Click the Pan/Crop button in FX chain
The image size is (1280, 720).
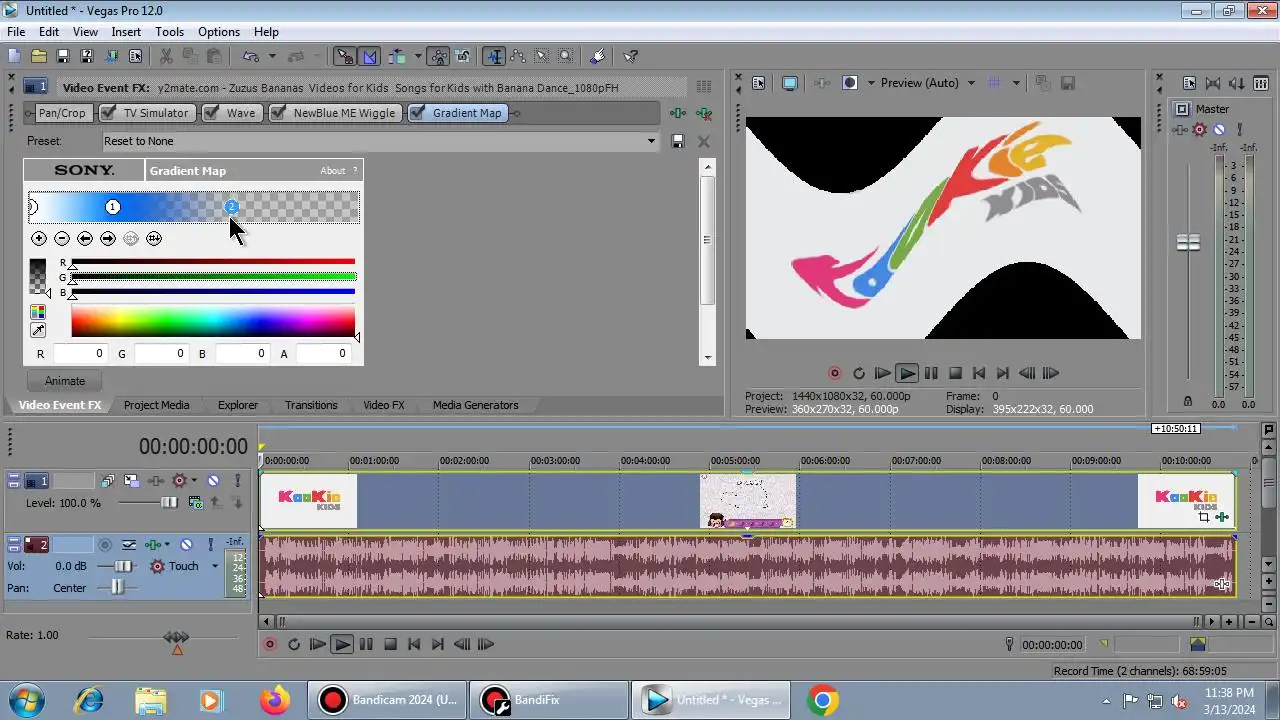tap(62, 113)
